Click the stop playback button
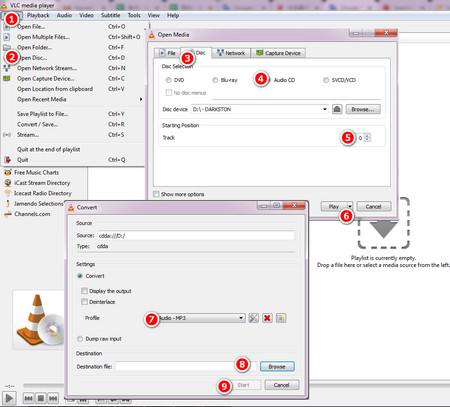Screen dimensions: 450x407 coord(41,398)
